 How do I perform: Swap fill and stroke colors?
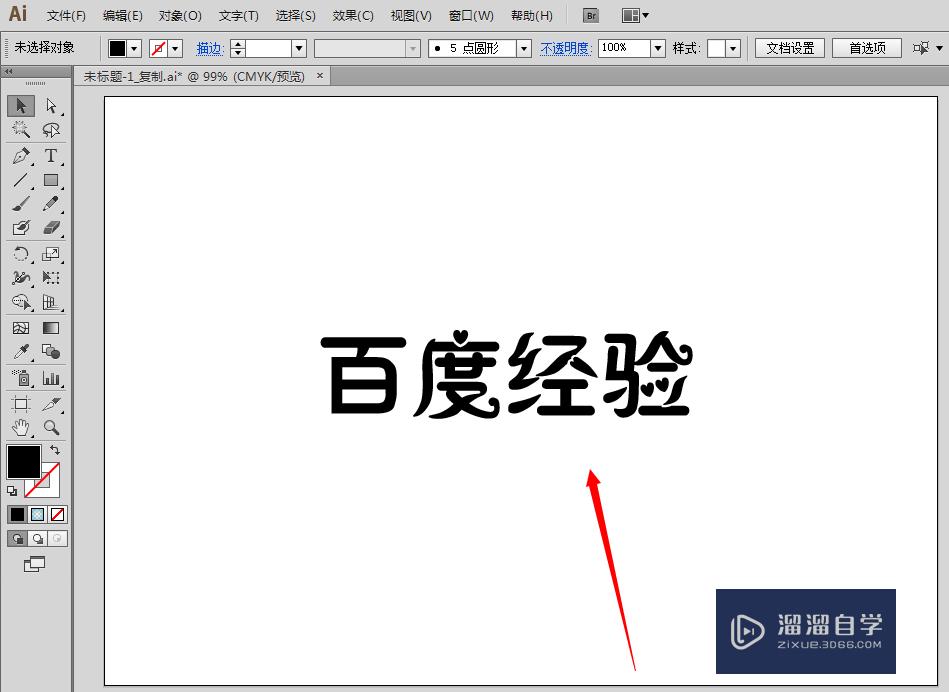[x=55, y=450]
